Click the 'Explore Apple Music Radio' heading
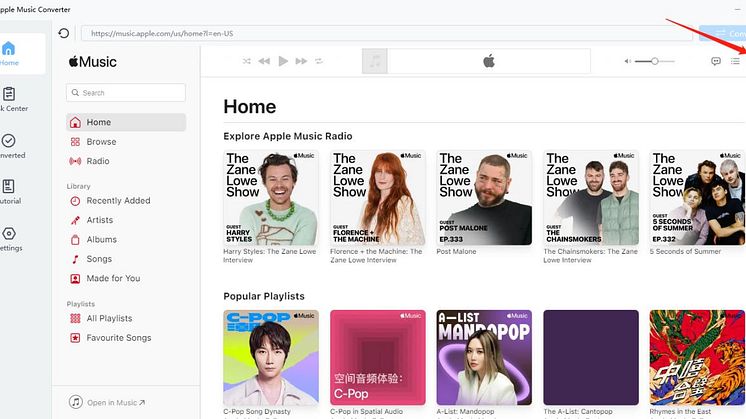Screen dimensions: 746x419 click(288, 136)
